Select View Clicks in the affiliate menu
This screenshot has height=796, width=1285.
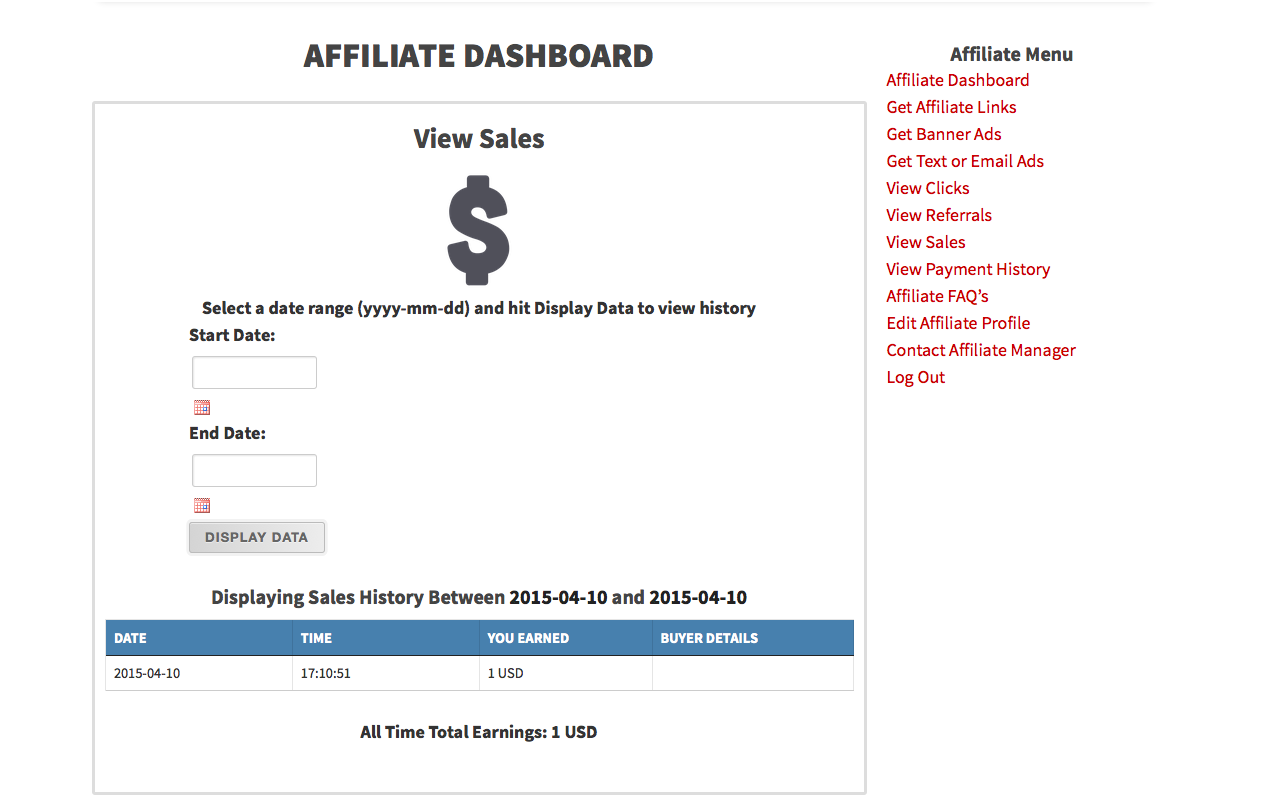(x=928, y=188)
